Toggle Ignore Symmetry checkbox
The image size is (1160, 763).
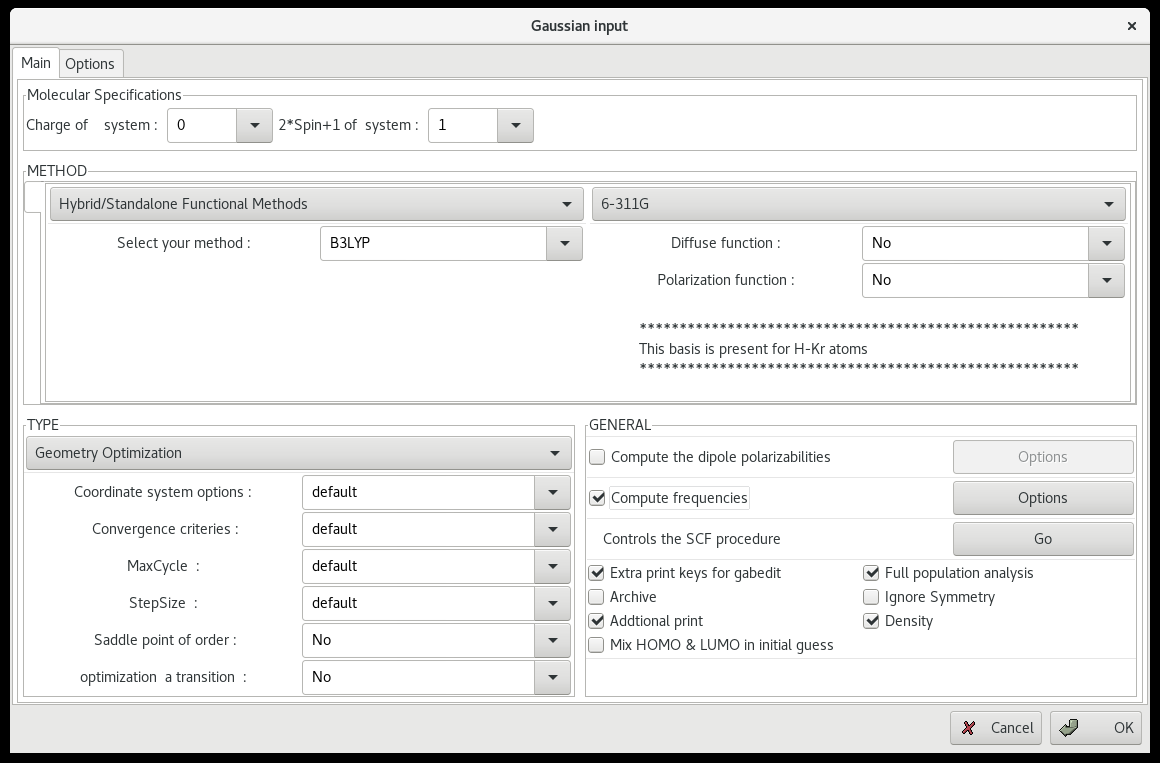click(x=871, y=597)
